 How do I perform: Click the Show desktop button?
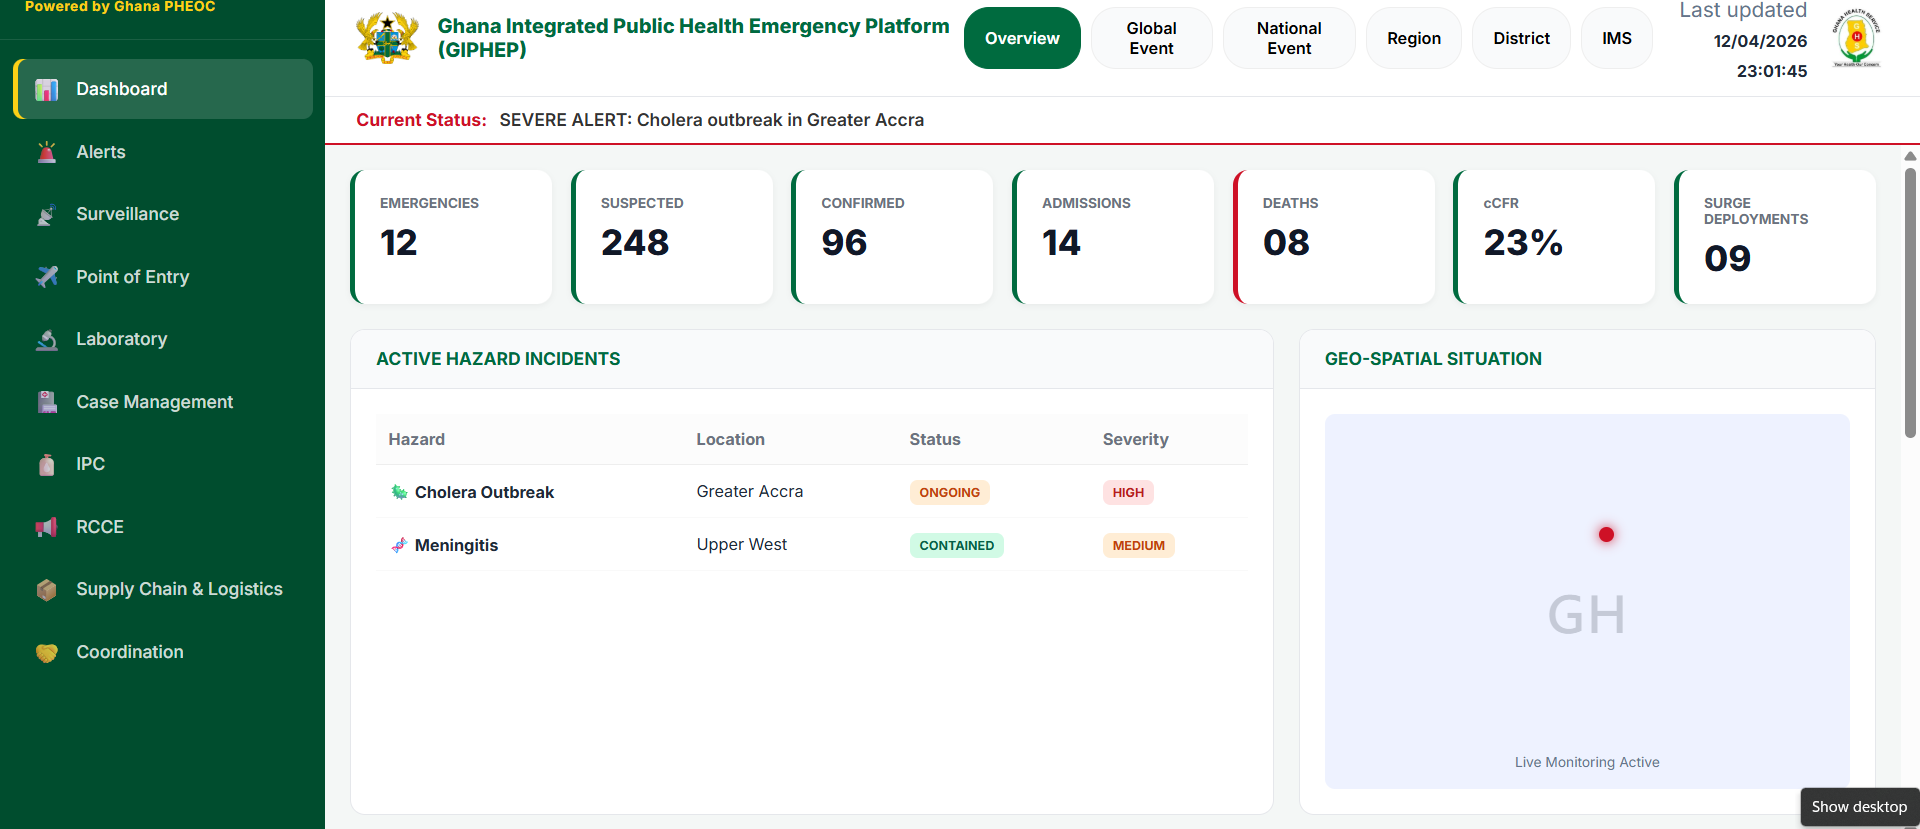coord(1859,807)
